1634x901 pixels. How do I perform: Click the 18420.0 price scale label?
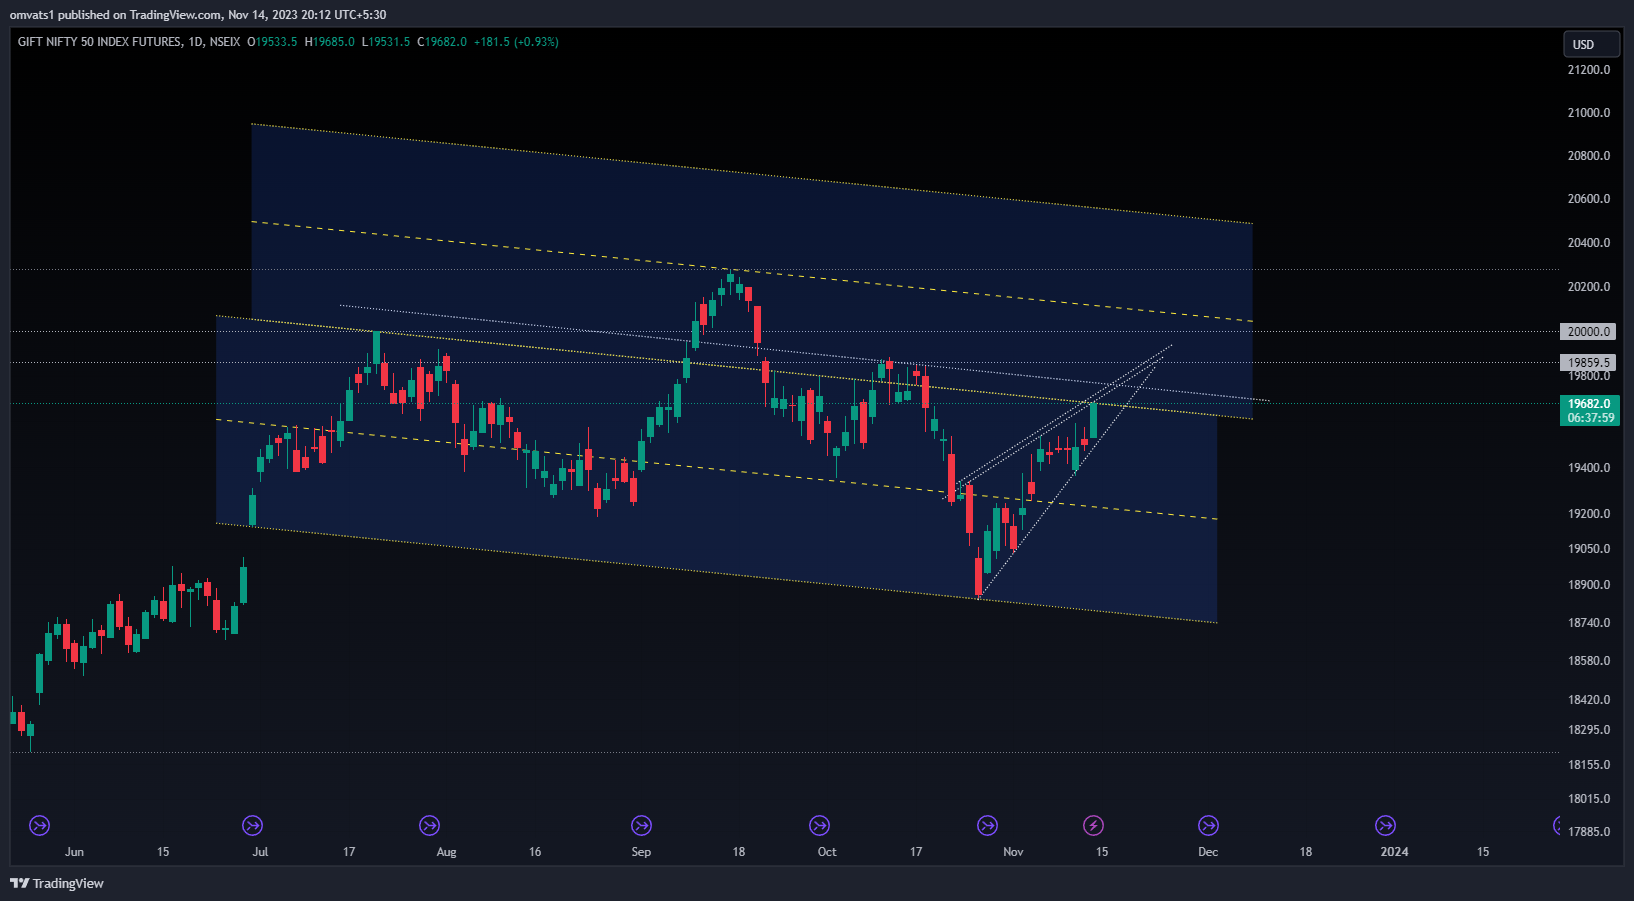pyautogui.click(x=1589, y=700)
